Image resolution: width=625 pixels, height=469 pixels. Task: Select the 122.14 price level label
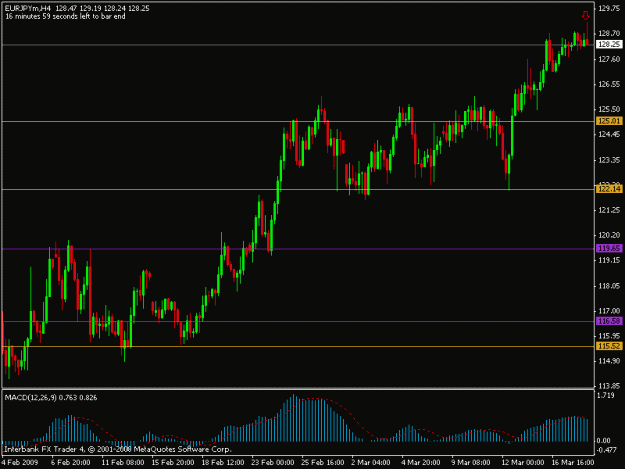(609, 189)
